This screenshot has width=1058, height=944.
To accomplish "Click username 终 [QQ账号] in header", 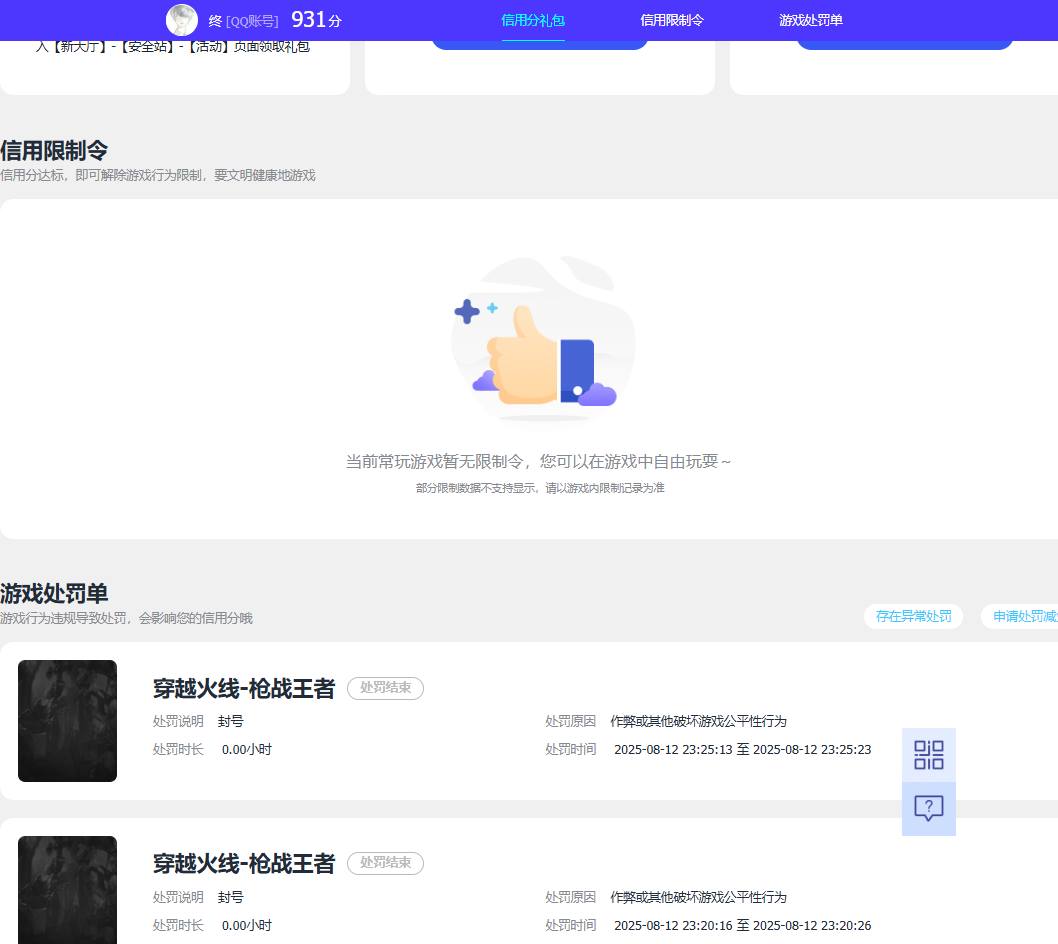I will click(x=244, y=21).
